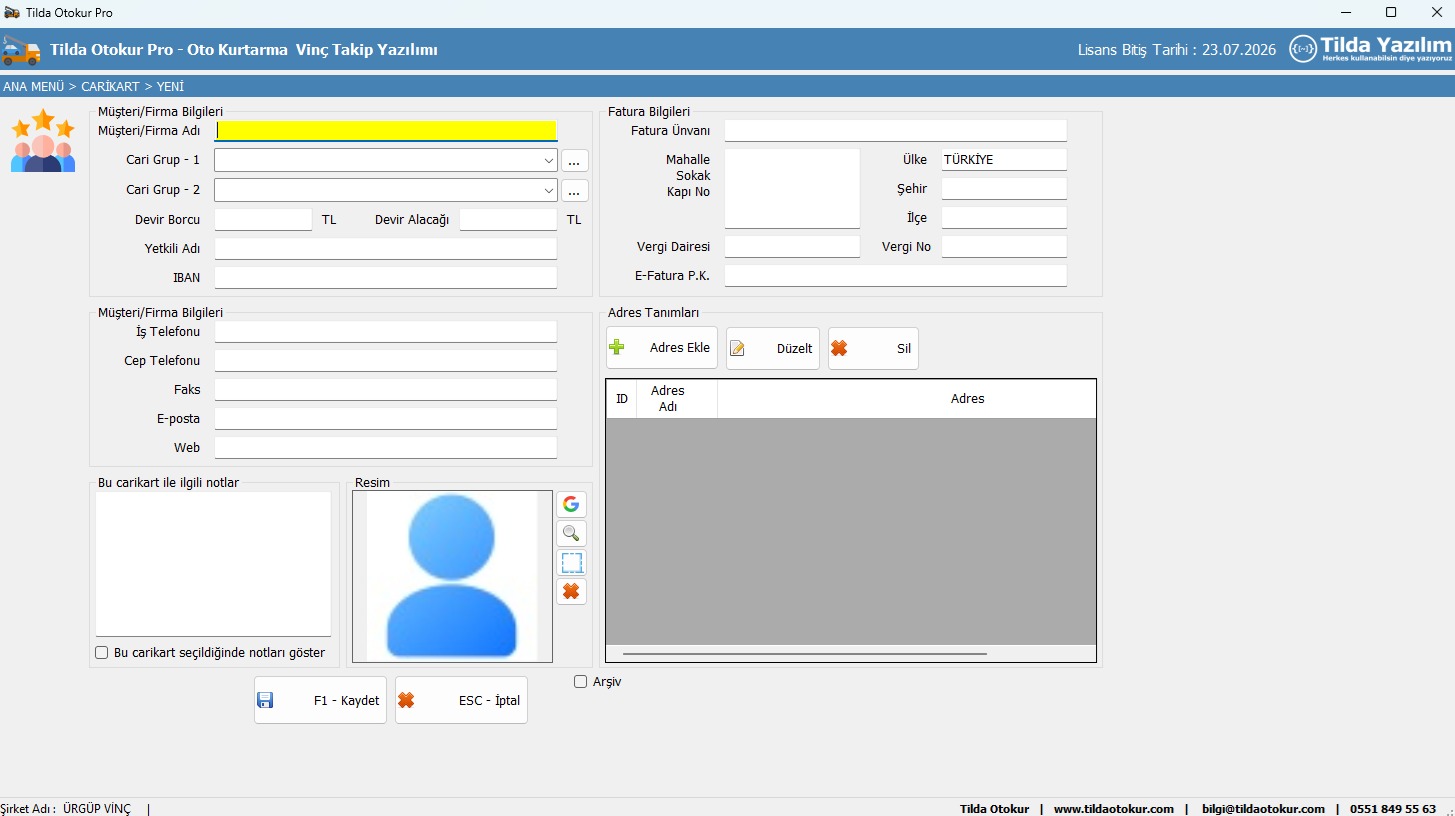1455x816 pixels.
Task: Click the Sil delete address button
Action: 873,349
